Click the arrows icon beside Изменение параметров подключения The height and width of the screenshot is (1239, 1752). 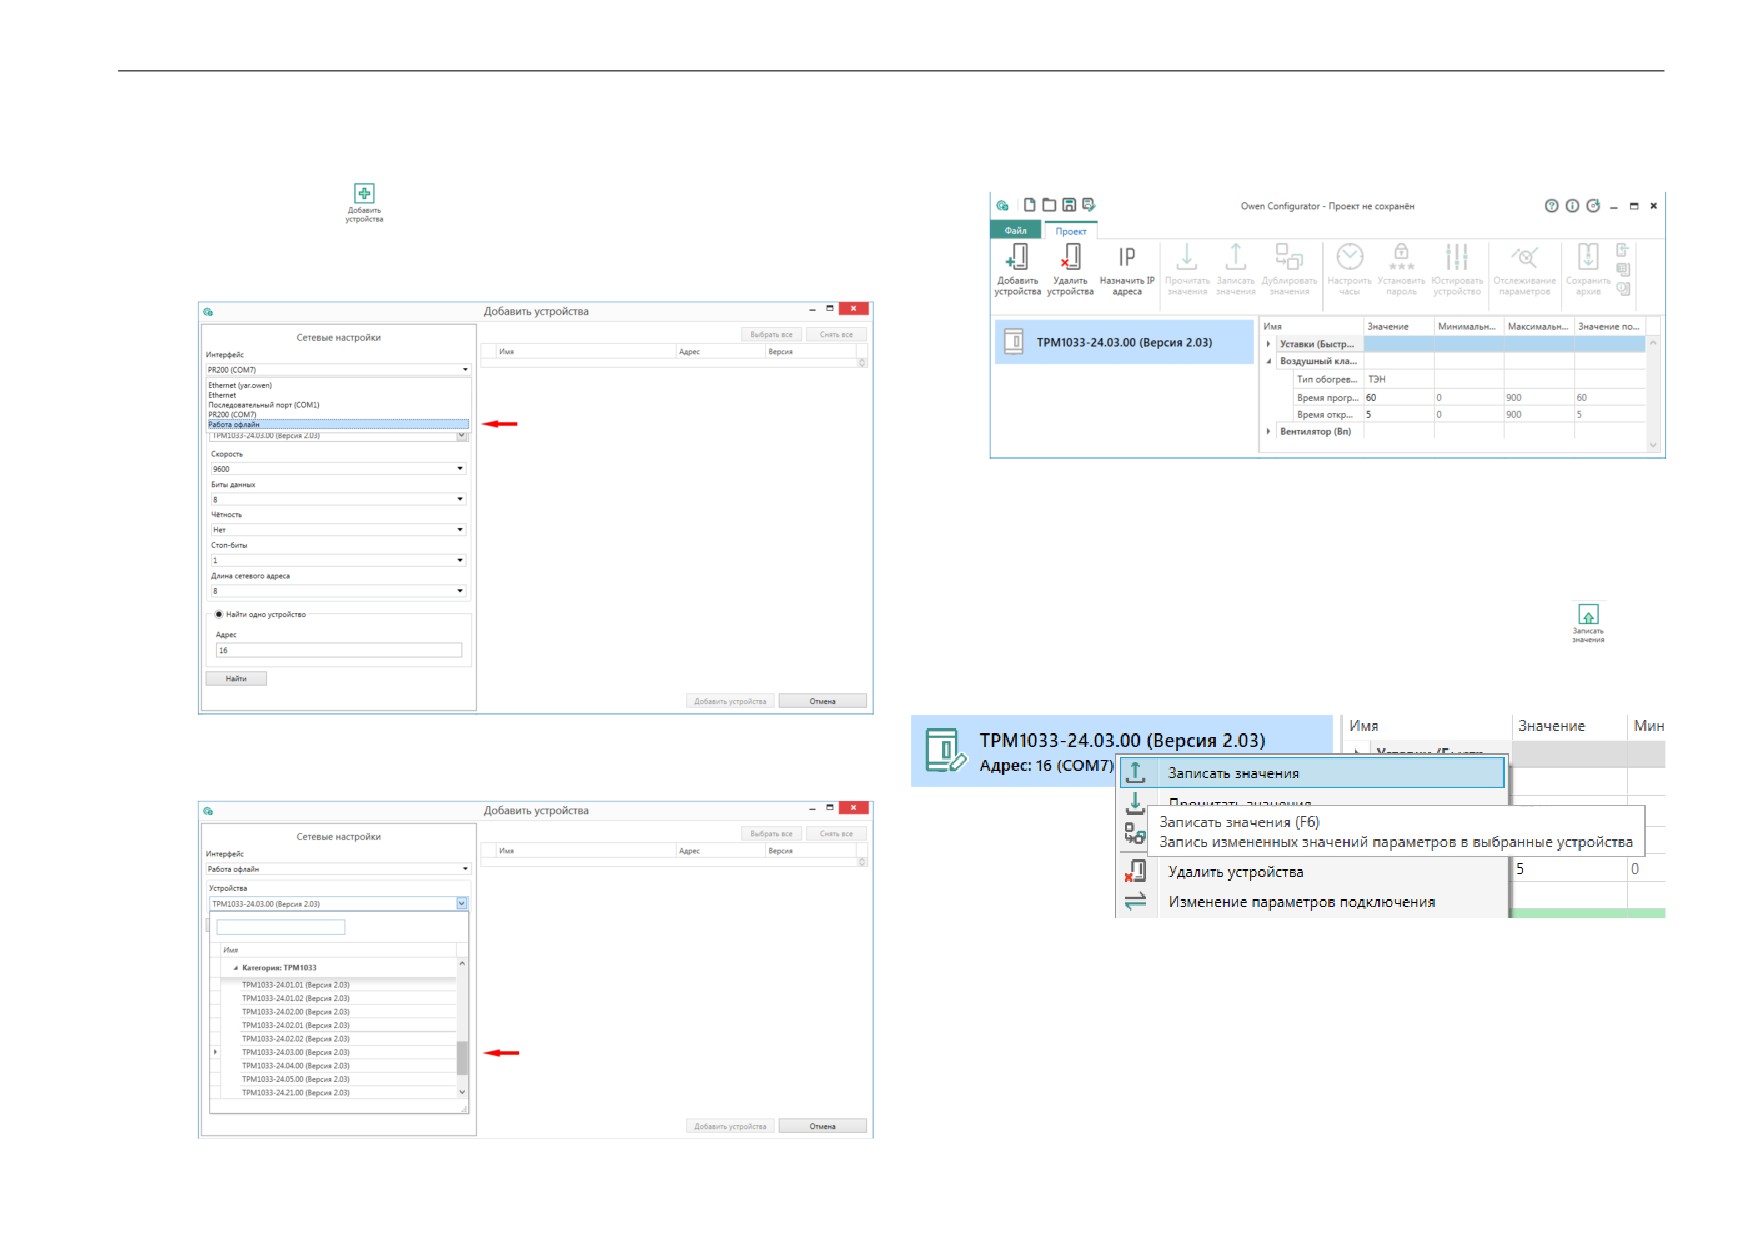pyautogui.click(x=1136, y=902)
